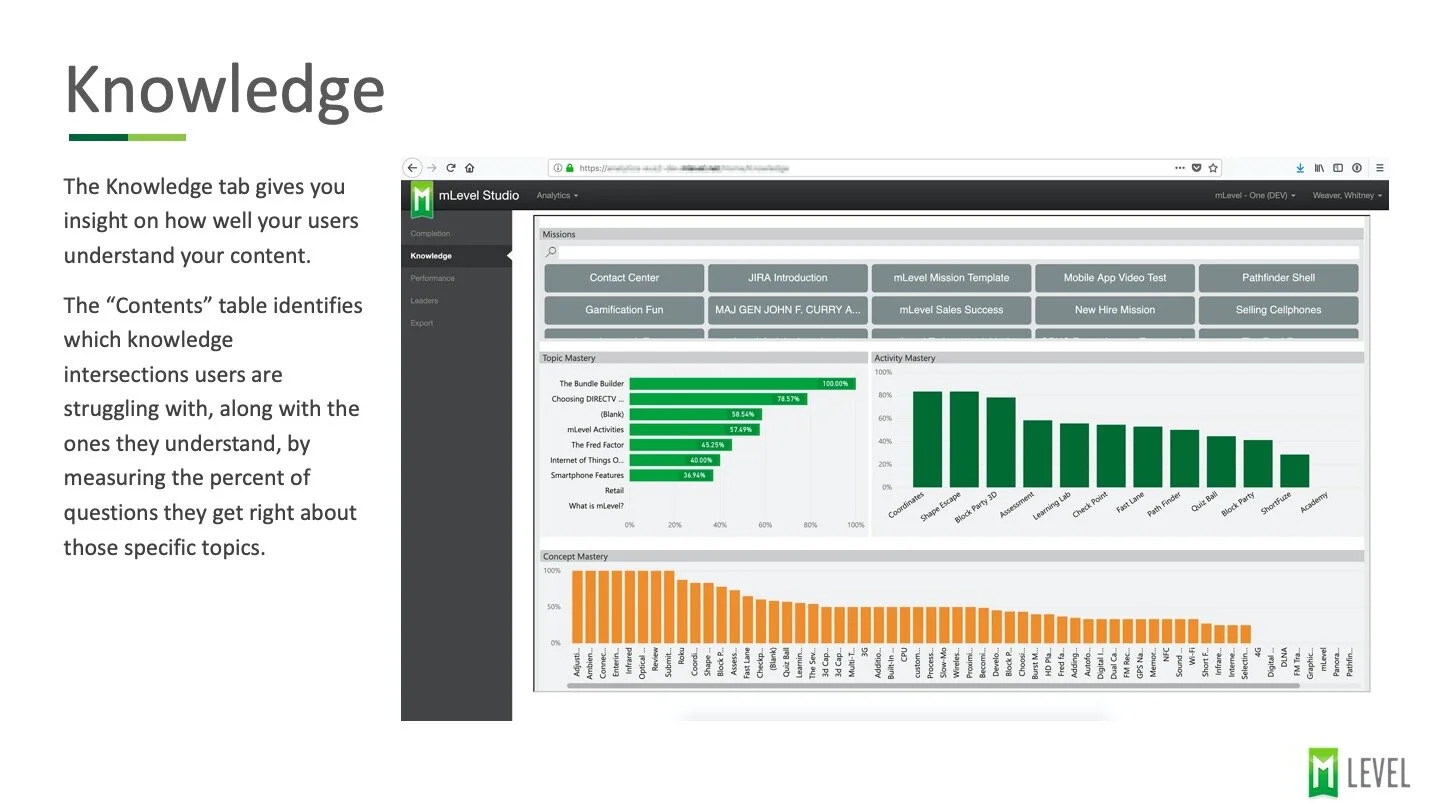Open the Analytics dropdown menu

(557, 196)
